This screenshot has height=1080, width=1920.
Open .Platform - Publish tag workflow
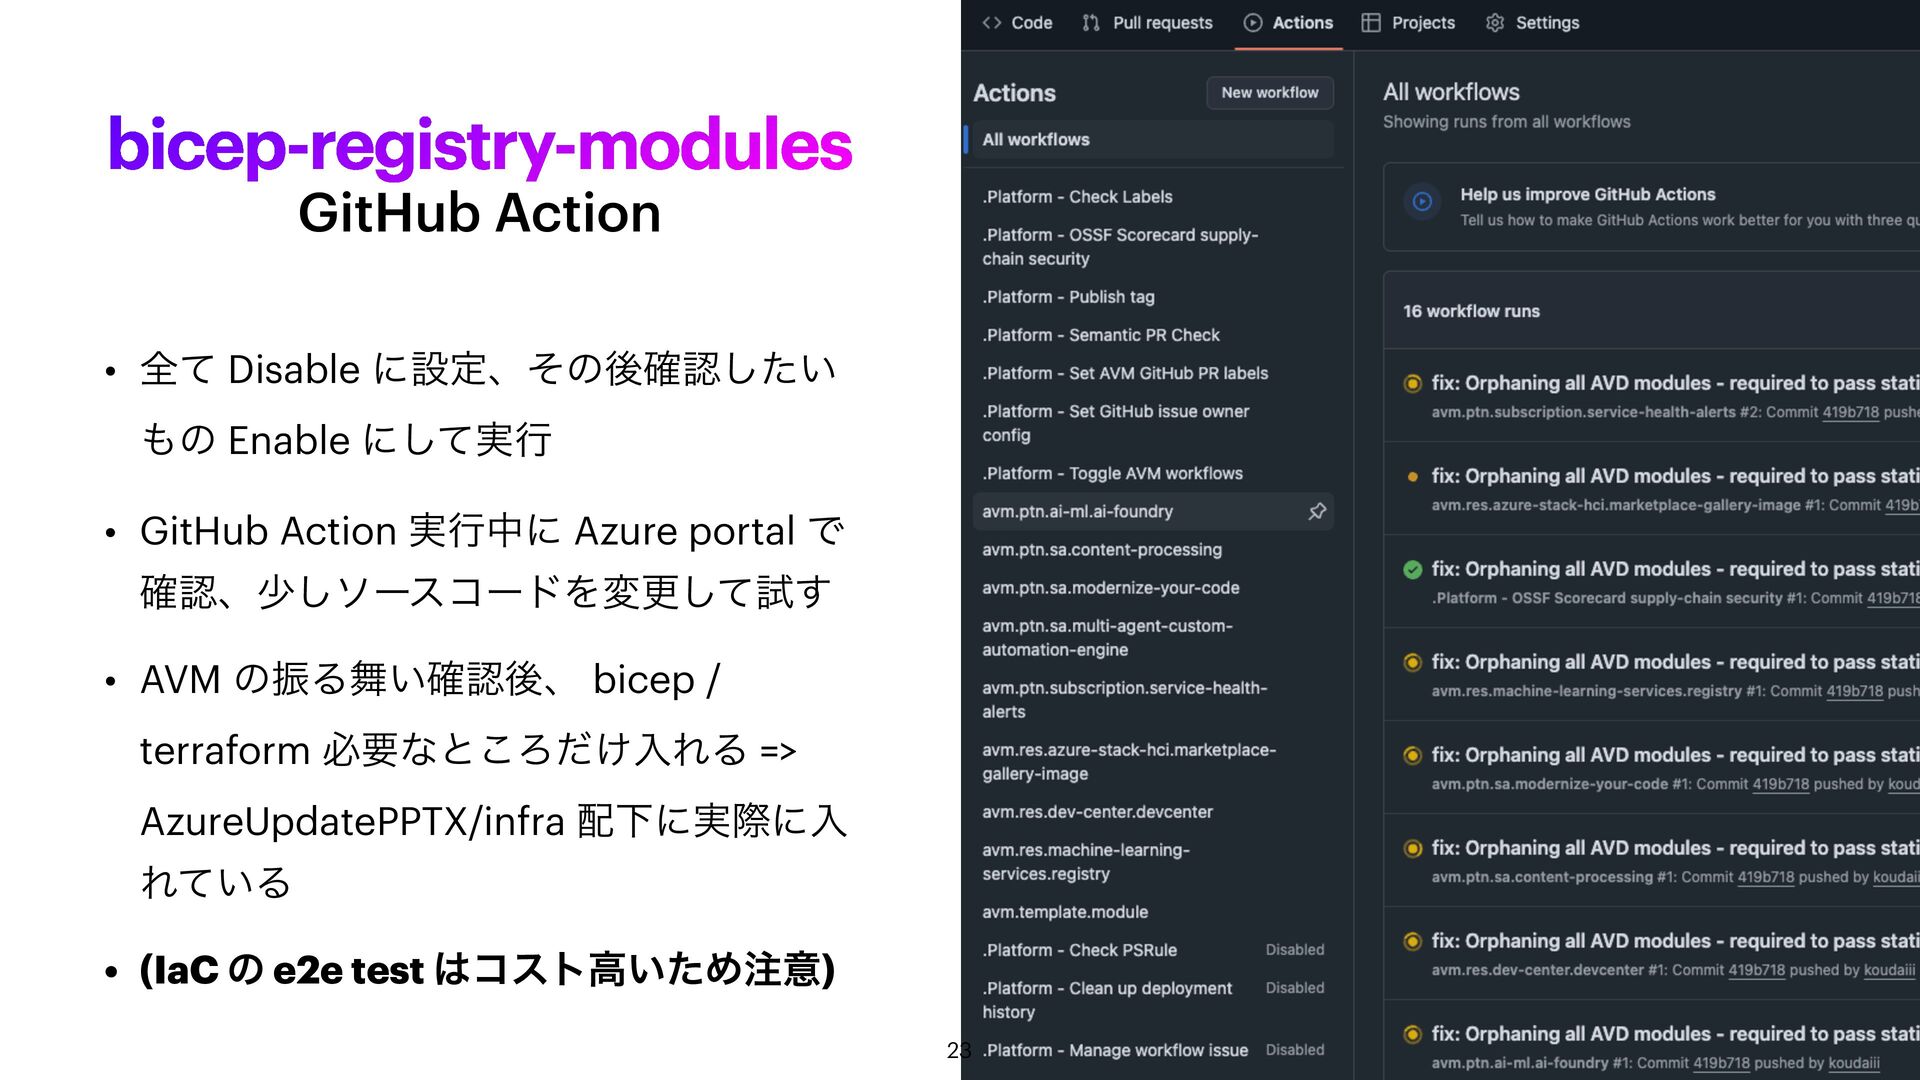(1068, 297)
